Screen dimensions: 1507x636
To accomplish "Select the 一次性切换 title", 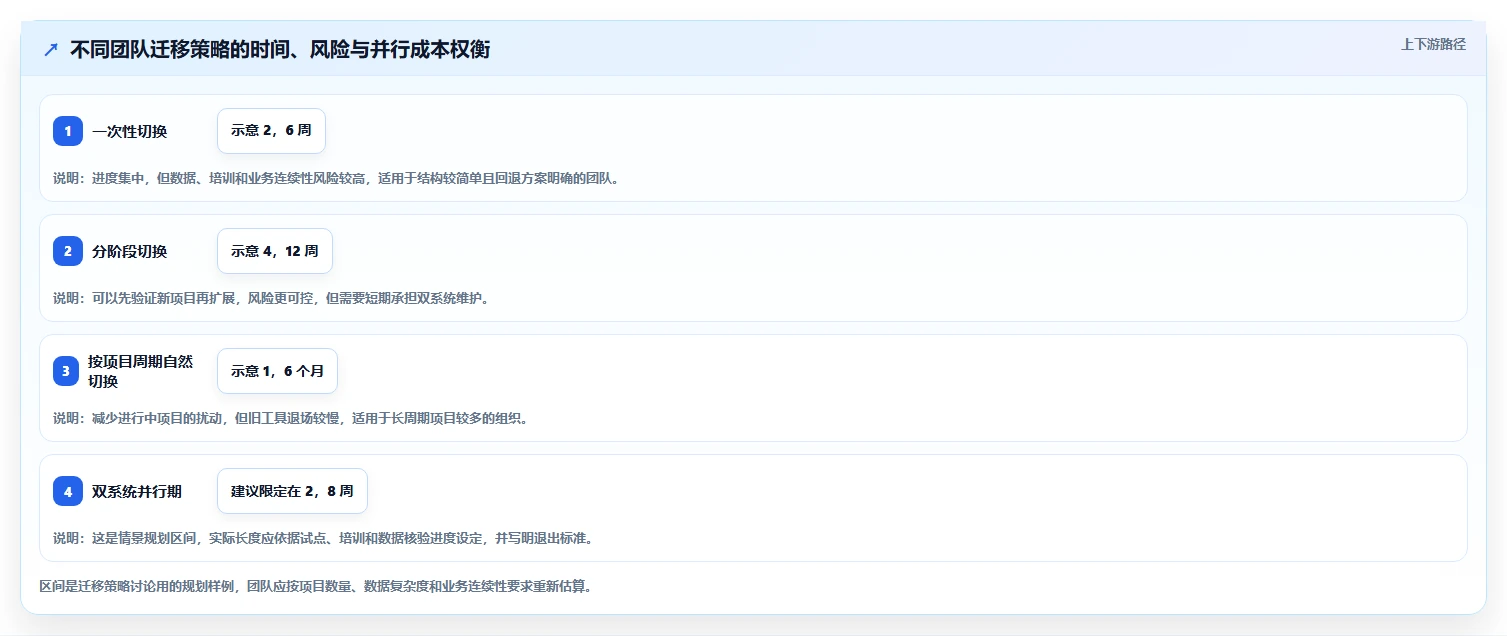I will click(130, 131).
